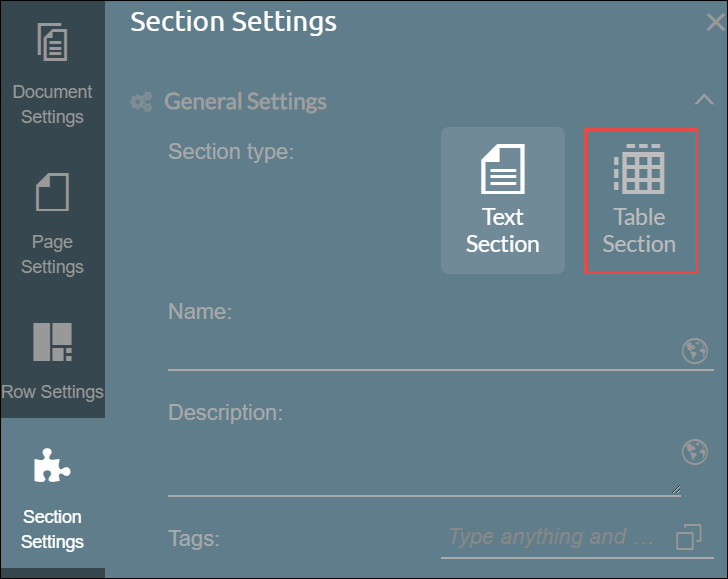Click the General Settings header text
This screenshot has width=728, height=579.
tap(245, 102)
